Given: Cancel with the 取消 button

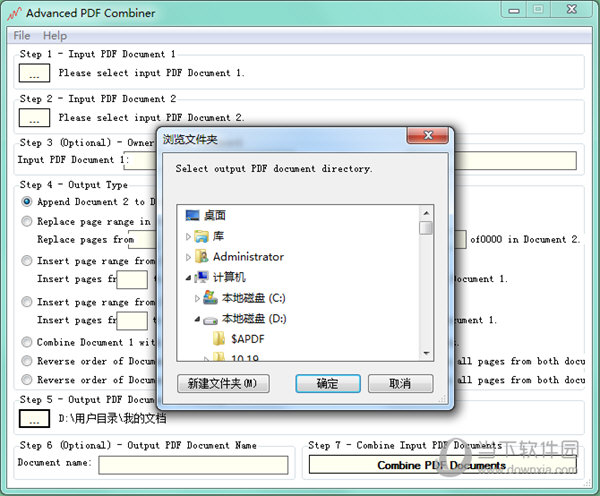Looking at the screenshot, I should (400, 383).
